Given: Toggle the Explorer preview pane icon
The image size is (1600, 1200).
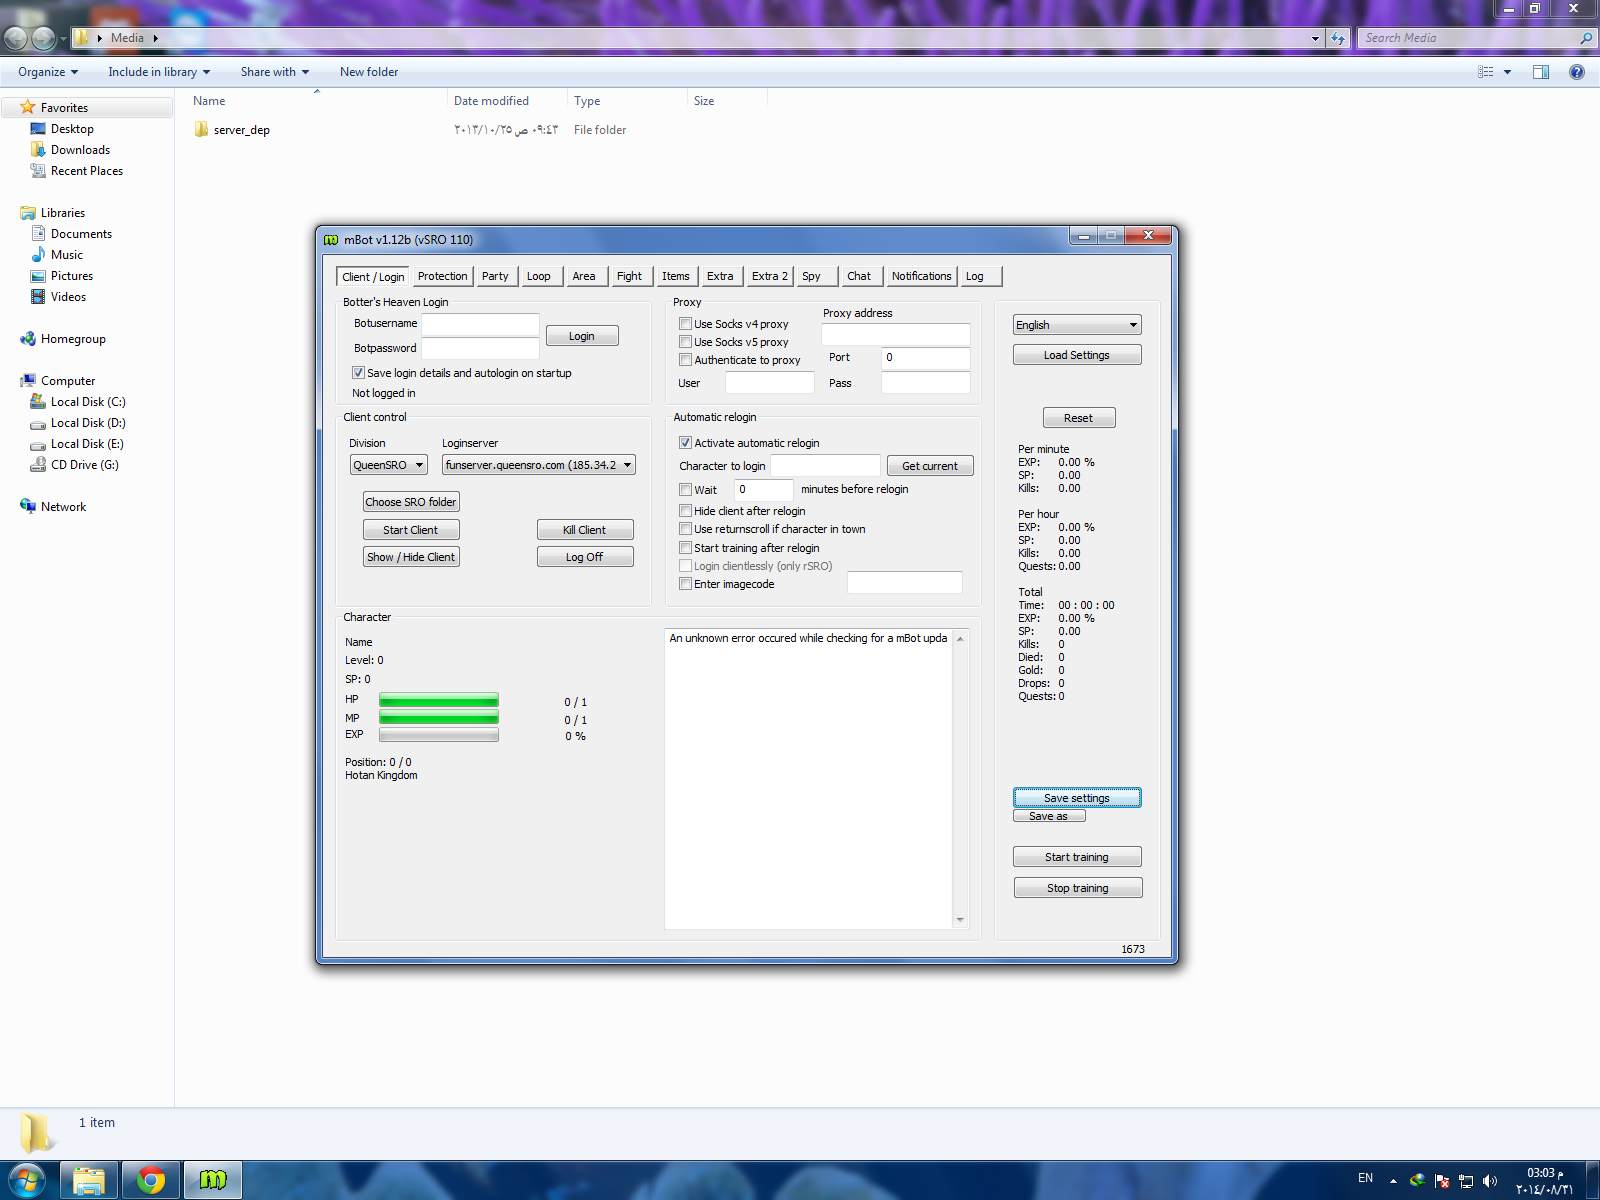Looking at the screenshot, I should tap(1541, 72).
